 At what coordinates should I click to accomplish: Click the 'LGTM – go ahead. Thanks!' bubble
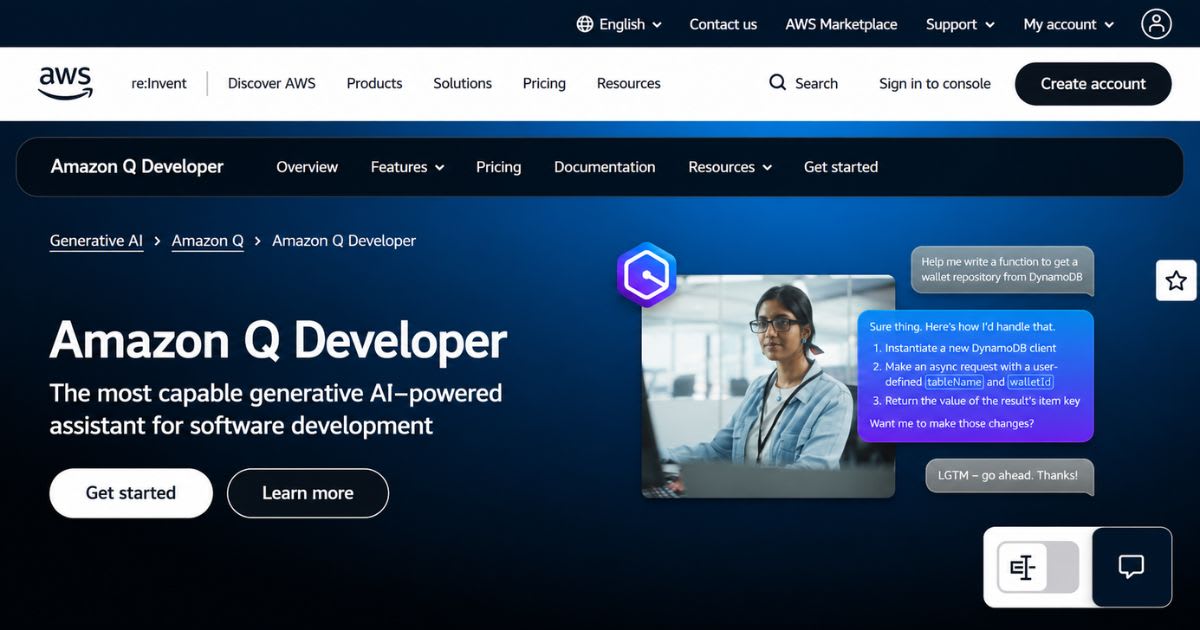point(1009,476)
